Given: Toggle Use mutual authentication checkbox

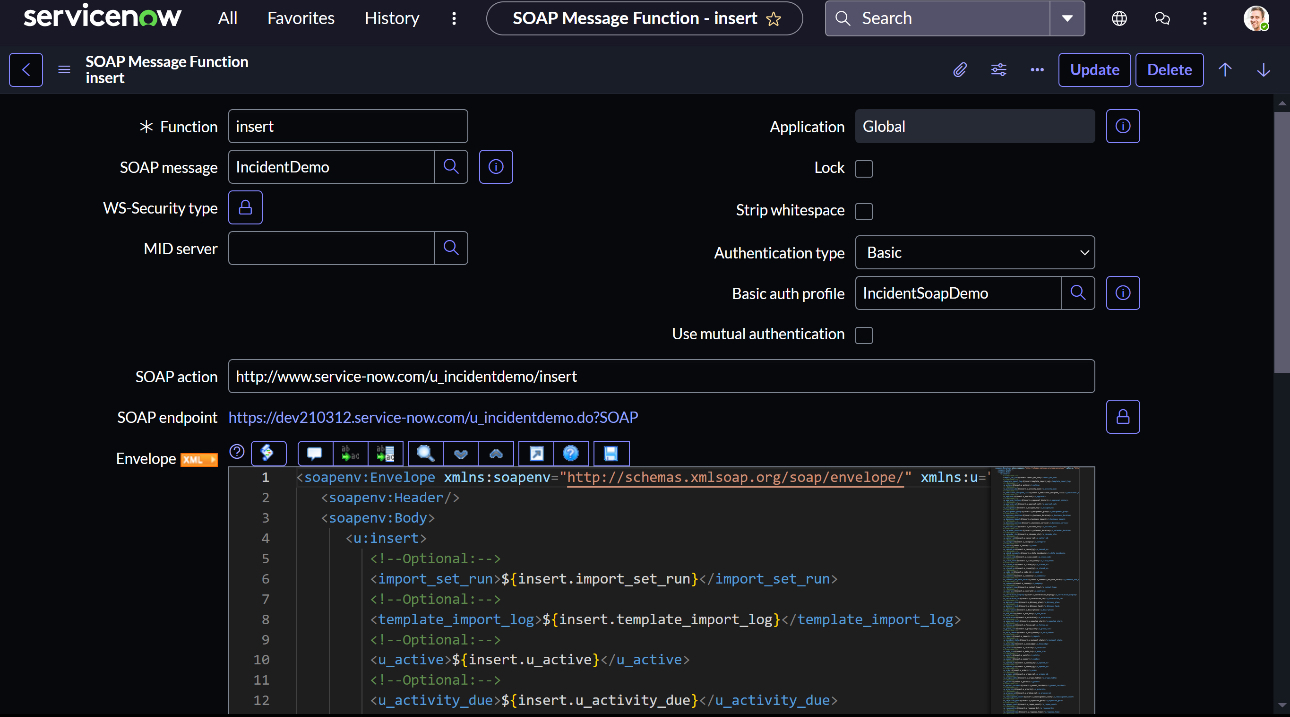Looking at the screenshot, I should point(864,335).
